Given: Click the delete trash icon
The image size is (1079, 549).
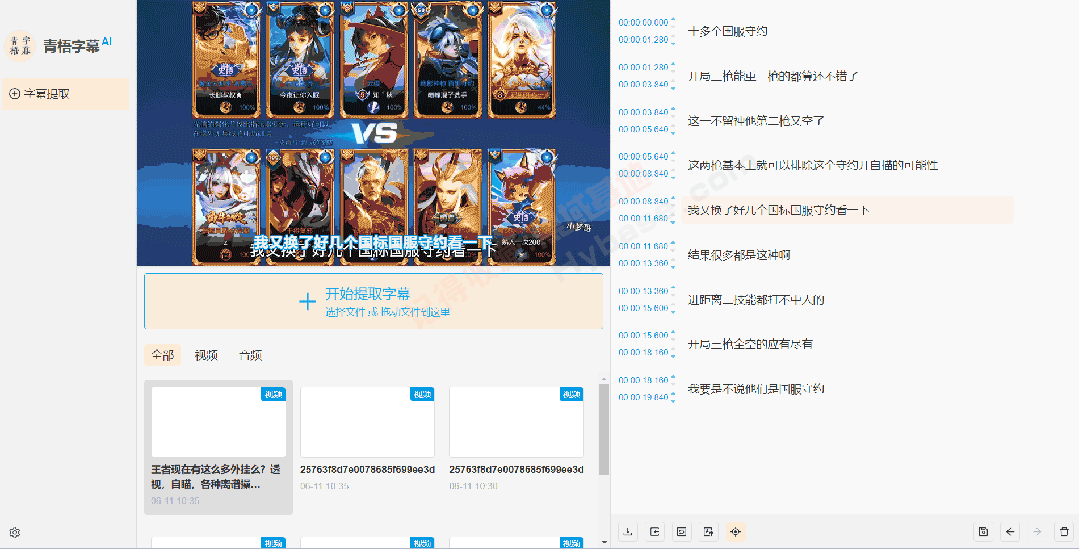Looking at the screenshot, I should 1065,532.
